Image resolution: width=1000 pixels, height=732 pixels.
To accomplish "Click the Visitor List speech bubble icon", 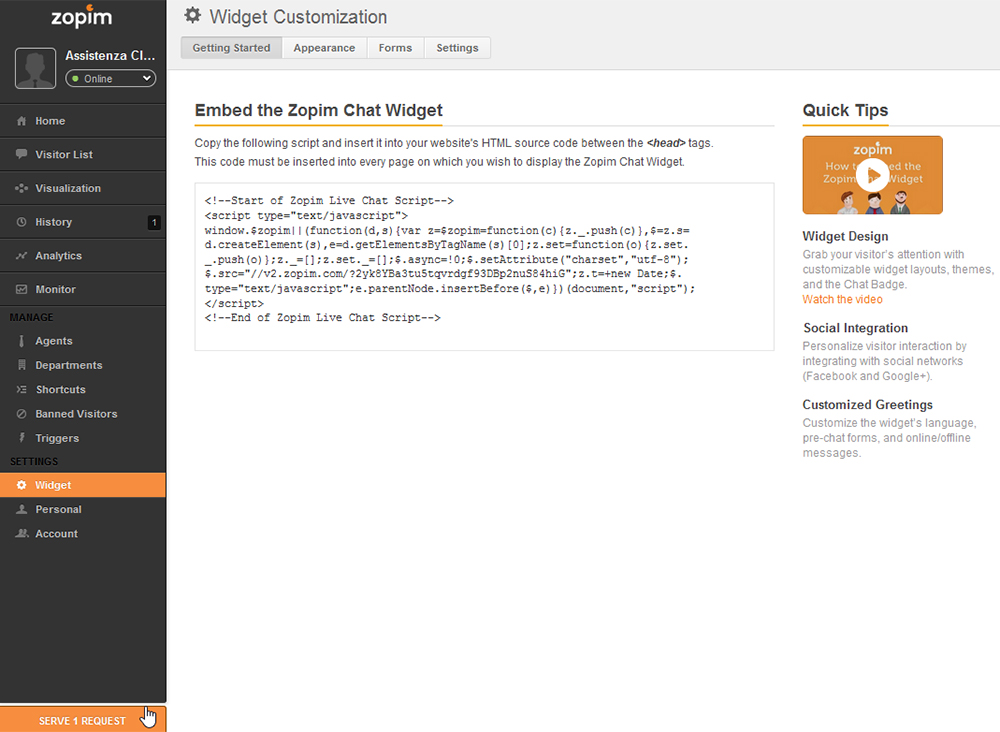I will [x=22, y=154].
